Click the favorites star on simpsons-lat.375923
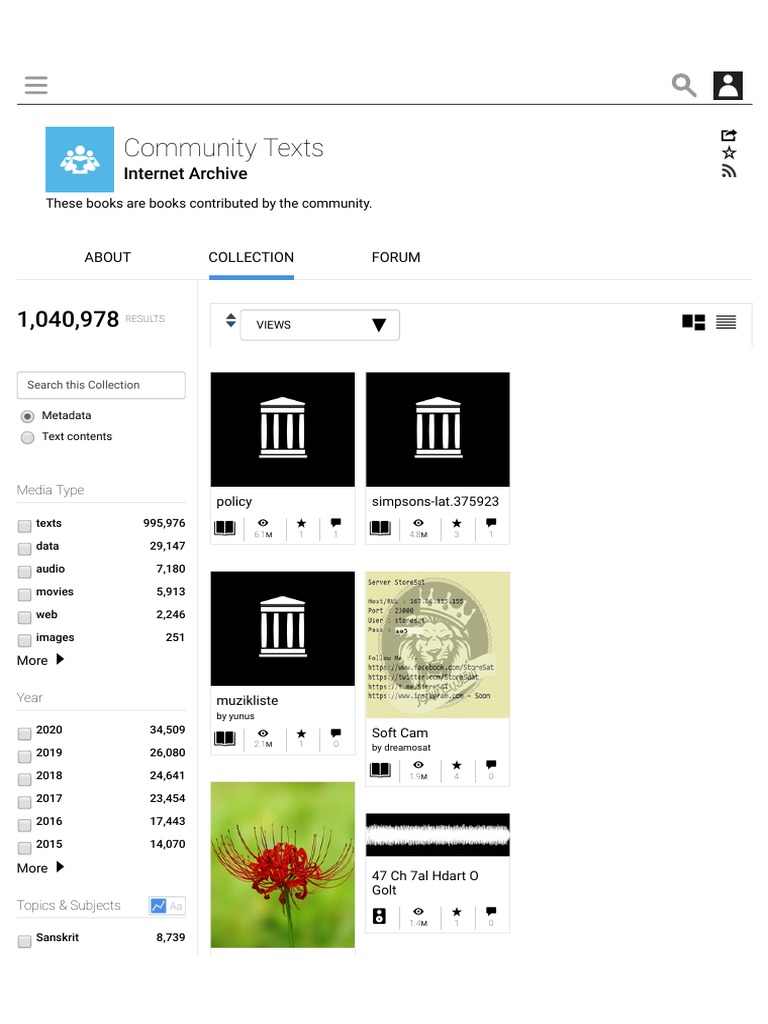Image resolution: width=768 pixels, height=1024 pixels. tap(456, 523)
